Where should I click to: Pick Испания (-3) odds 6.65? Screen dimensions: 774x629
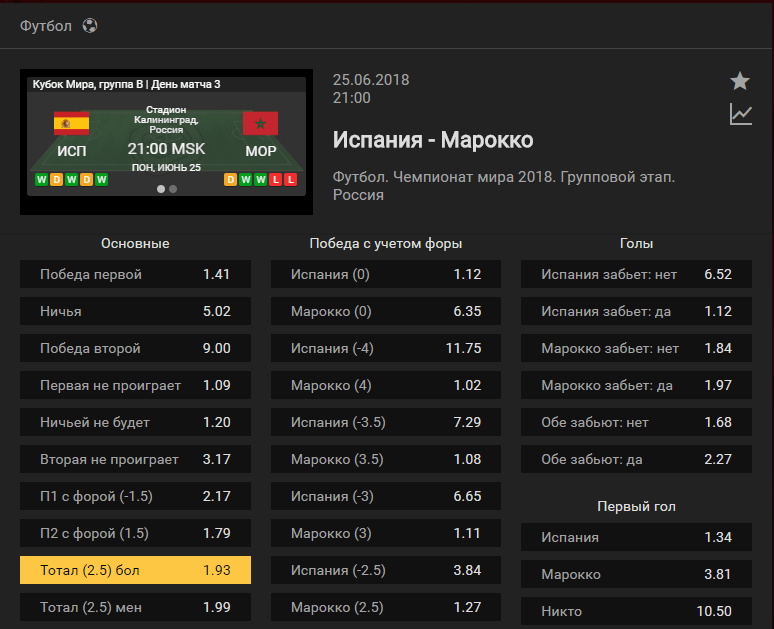click(386, 496)
